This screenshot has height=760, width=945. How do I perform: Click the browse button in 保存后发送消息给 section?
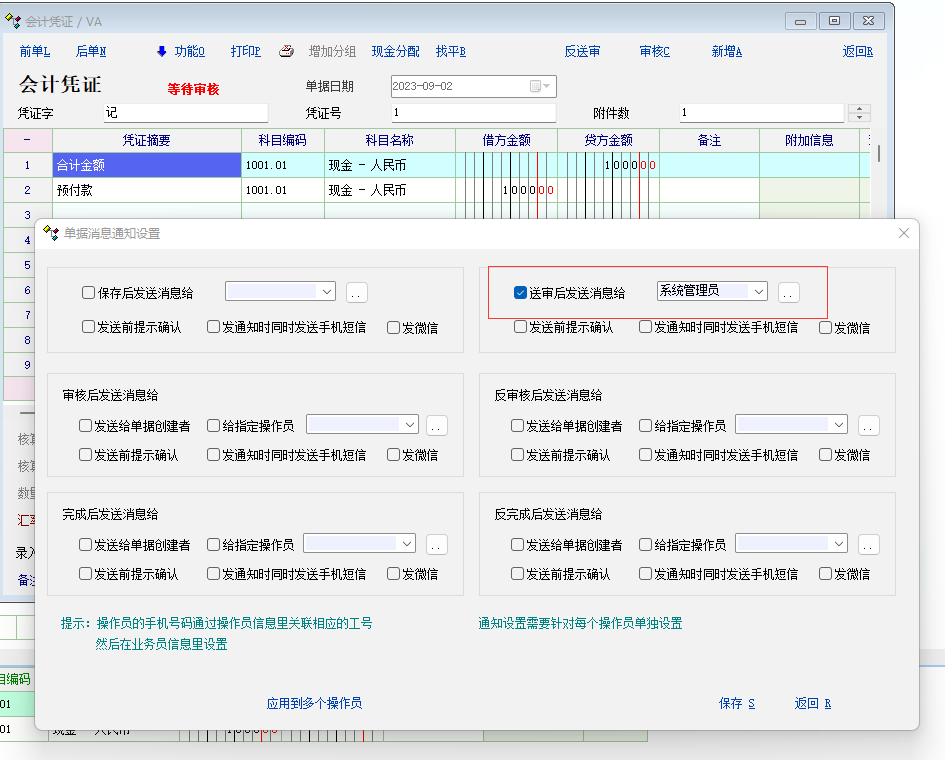coord(357,293)
